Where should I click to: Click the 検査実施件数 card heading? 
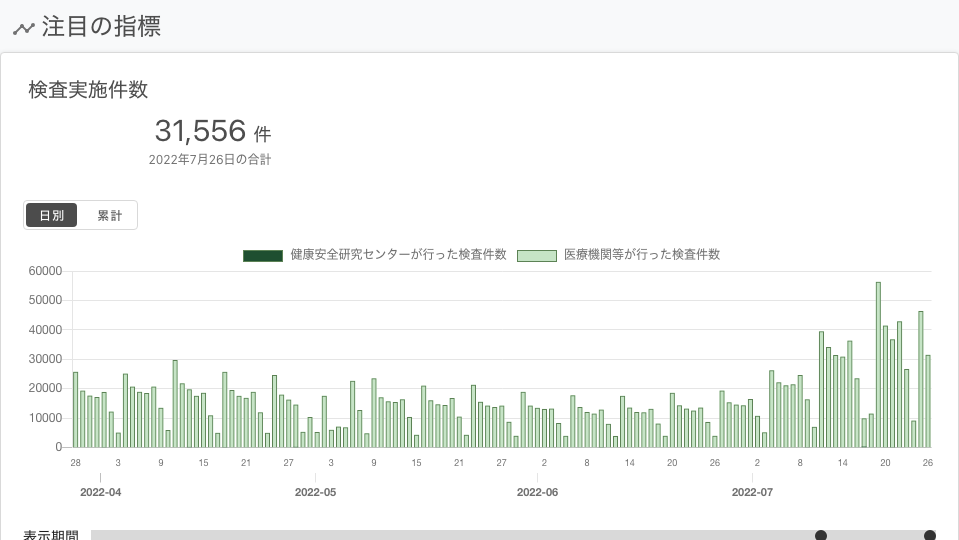pyautogui.click(x=88, y=90)
